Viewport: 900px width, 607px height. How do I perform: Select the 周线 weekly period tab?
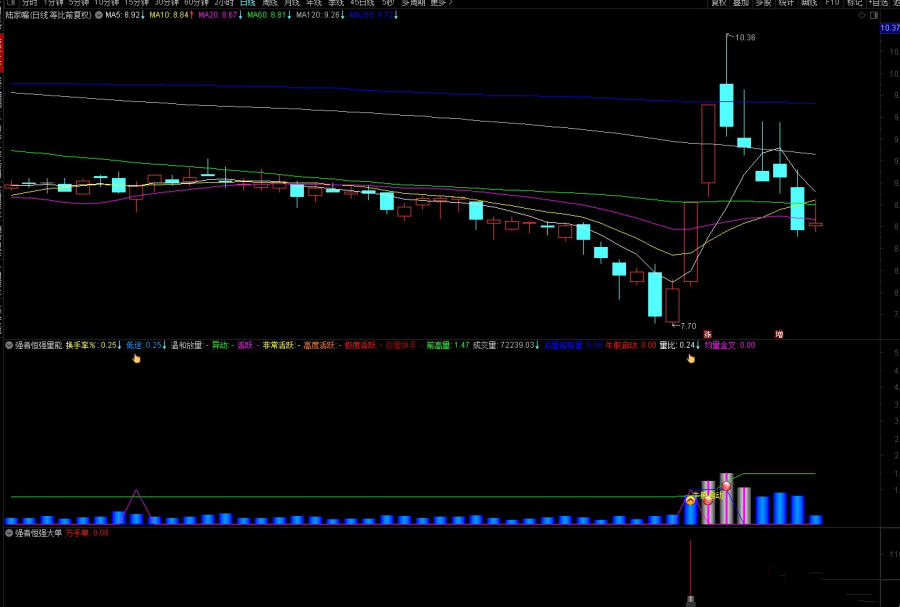268,4
